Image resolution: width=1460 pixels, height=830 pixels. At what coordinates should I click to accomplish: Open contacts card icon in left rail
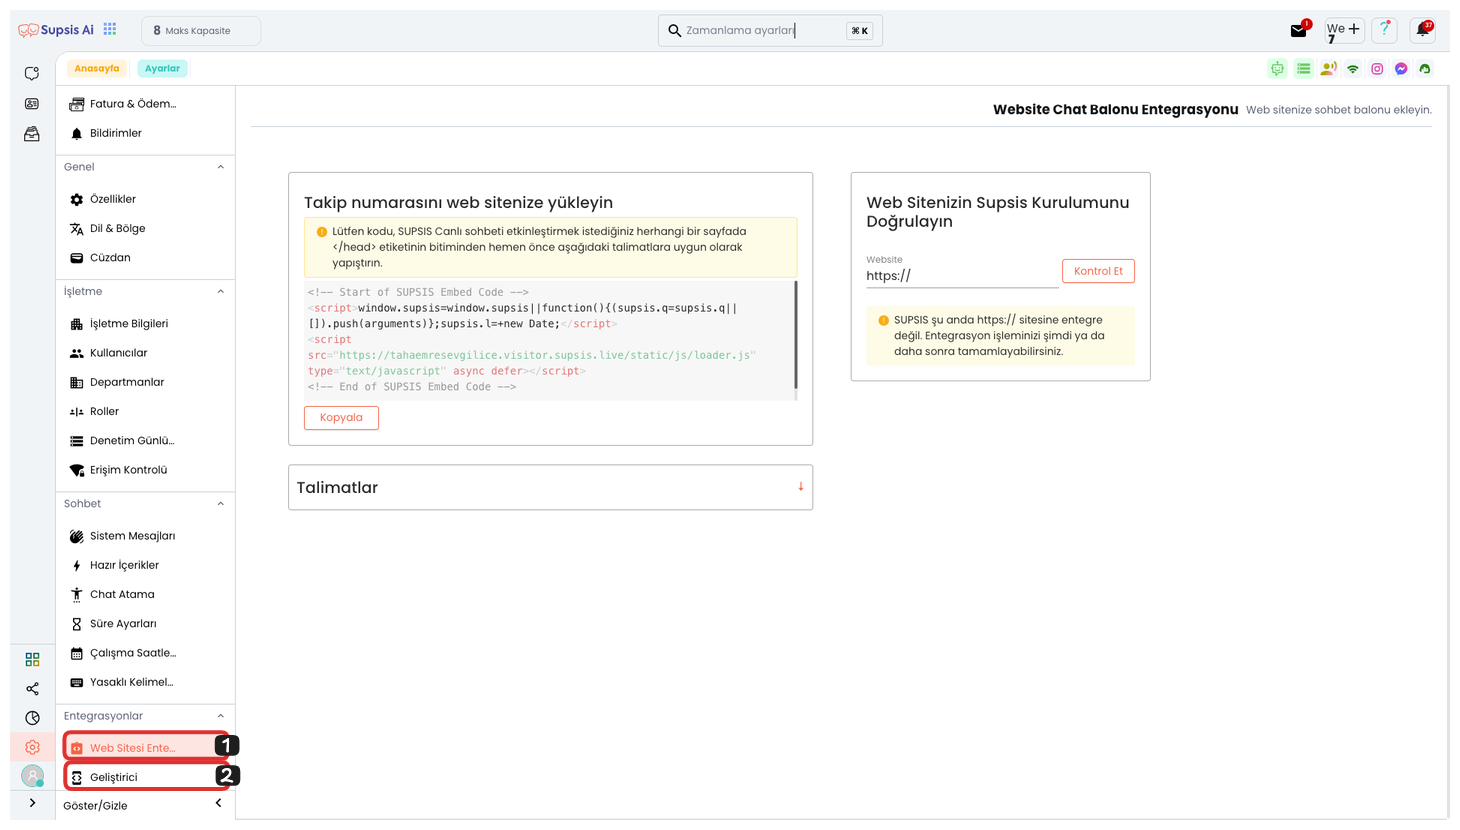[32, 104]
